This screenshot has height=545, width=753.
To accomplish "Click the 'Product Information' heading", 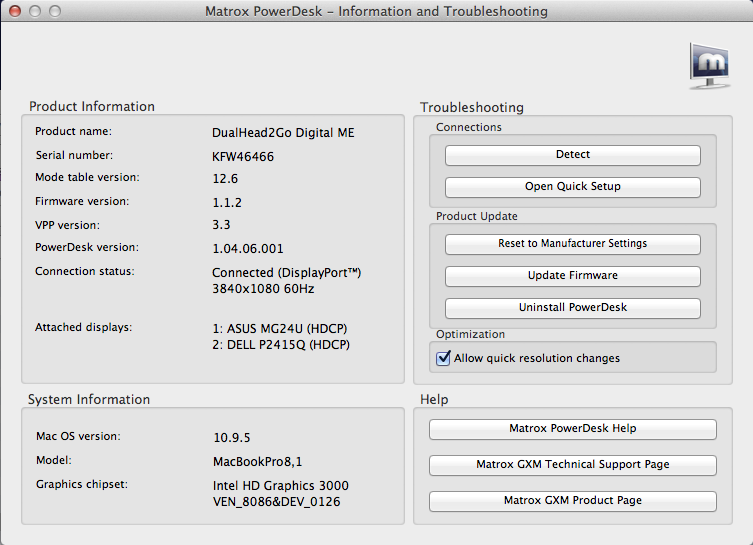I will pos(92,107).
